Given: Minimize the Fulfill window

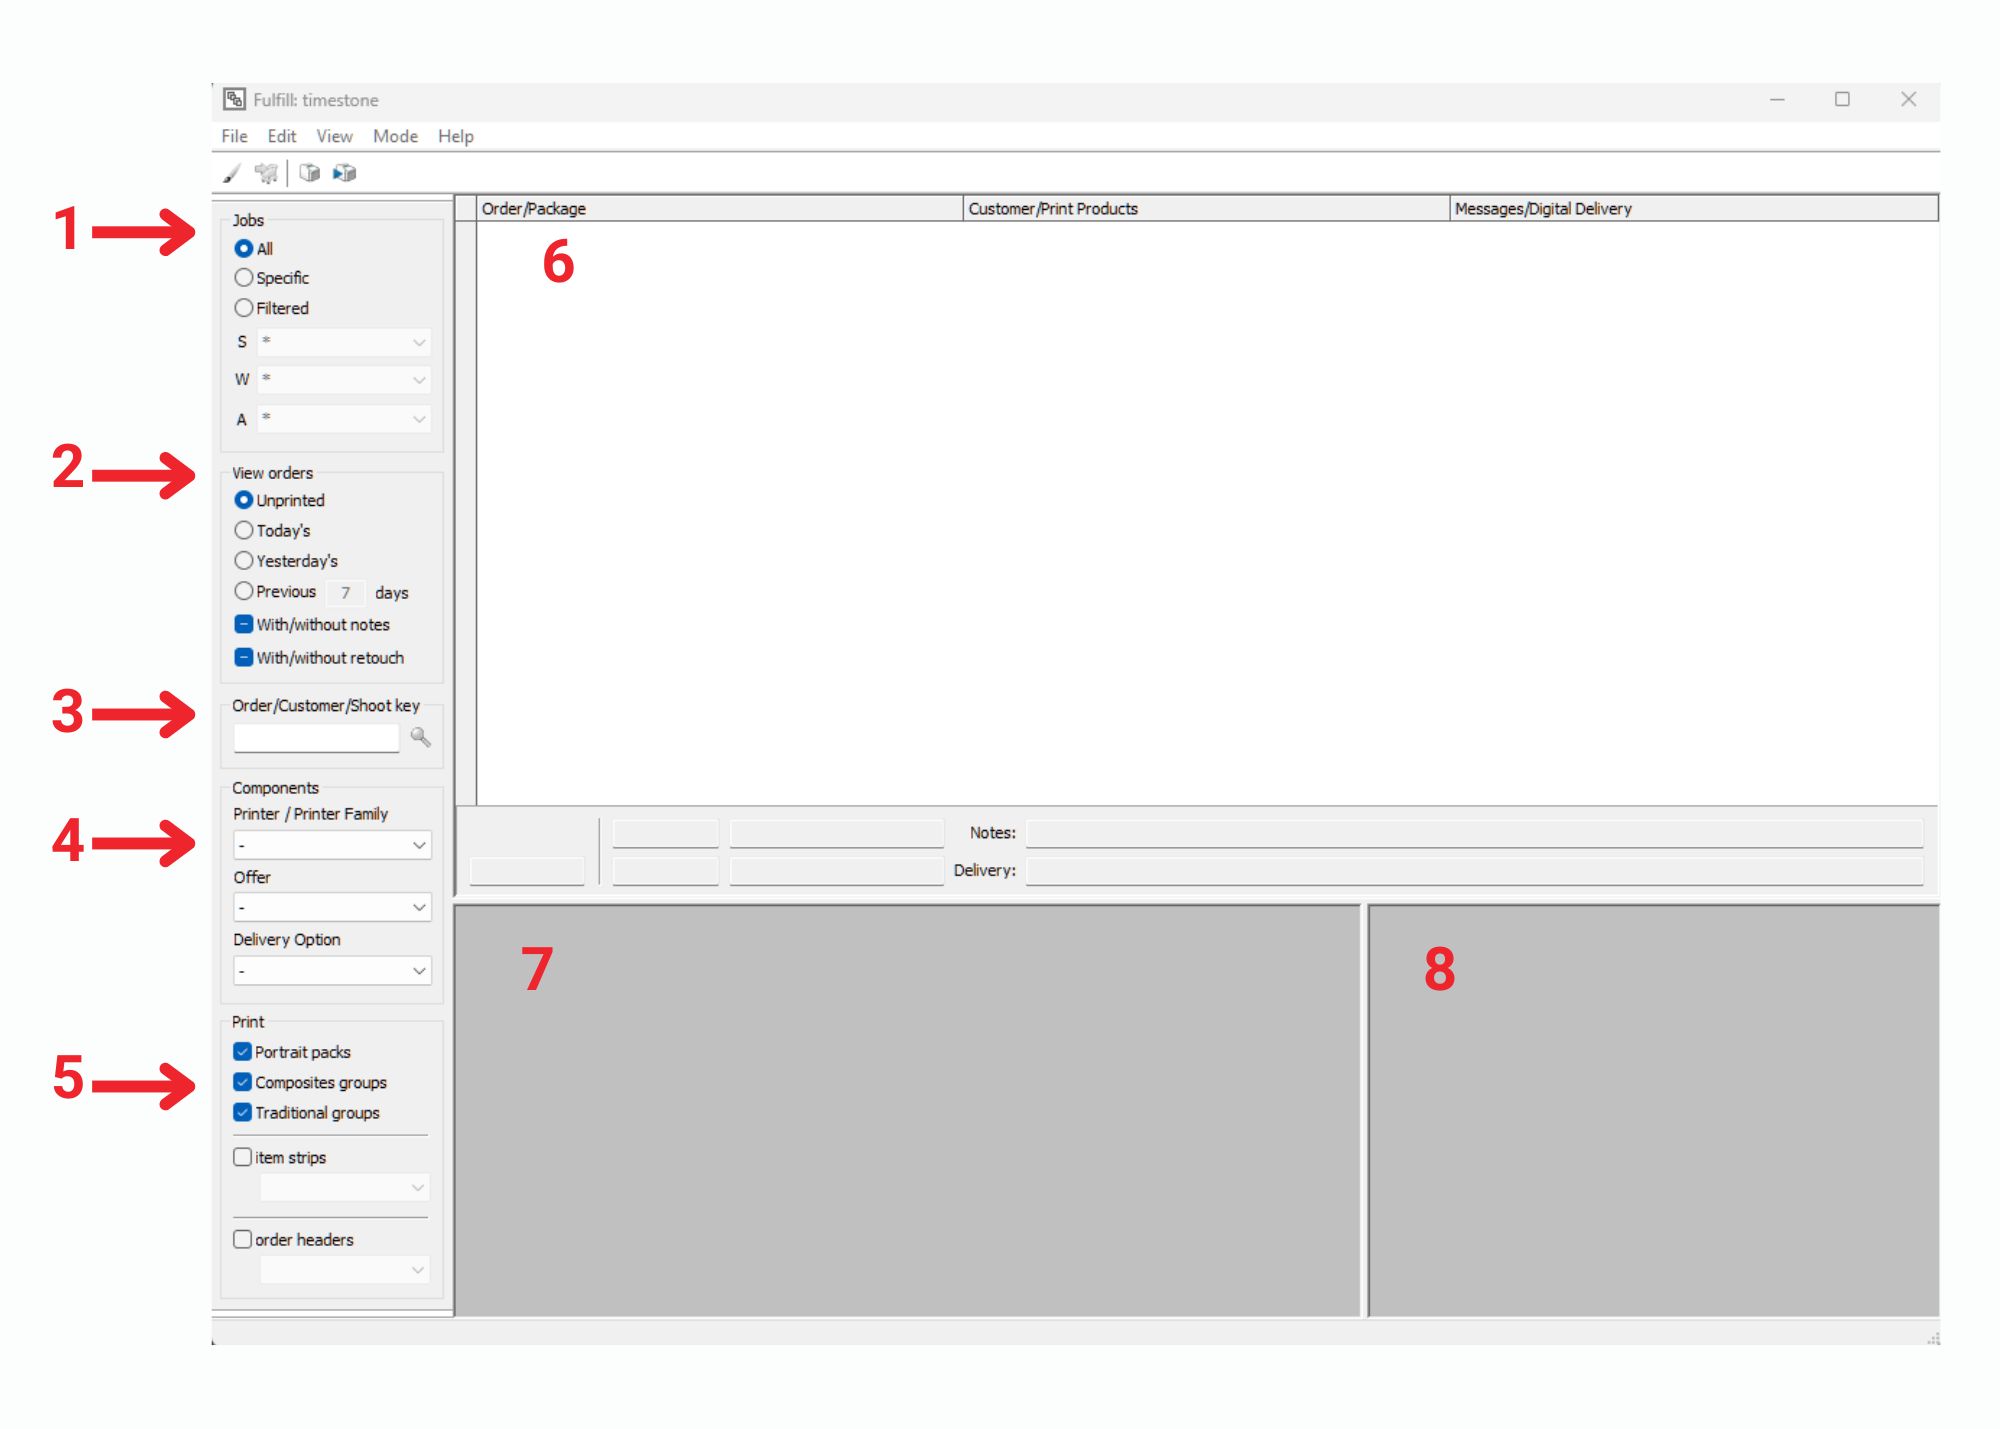Looking at the screenshot, I should tap(1777, 99).
